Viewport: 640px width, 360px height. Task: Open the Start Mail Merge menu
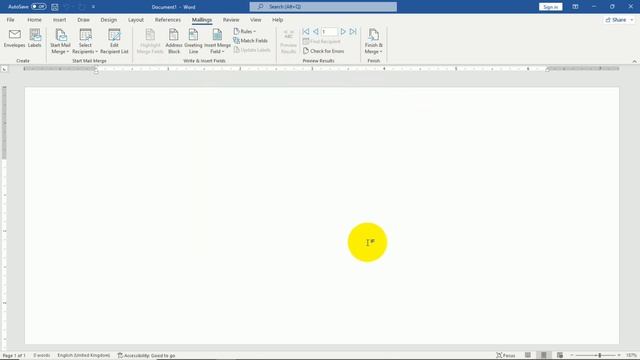60,42
